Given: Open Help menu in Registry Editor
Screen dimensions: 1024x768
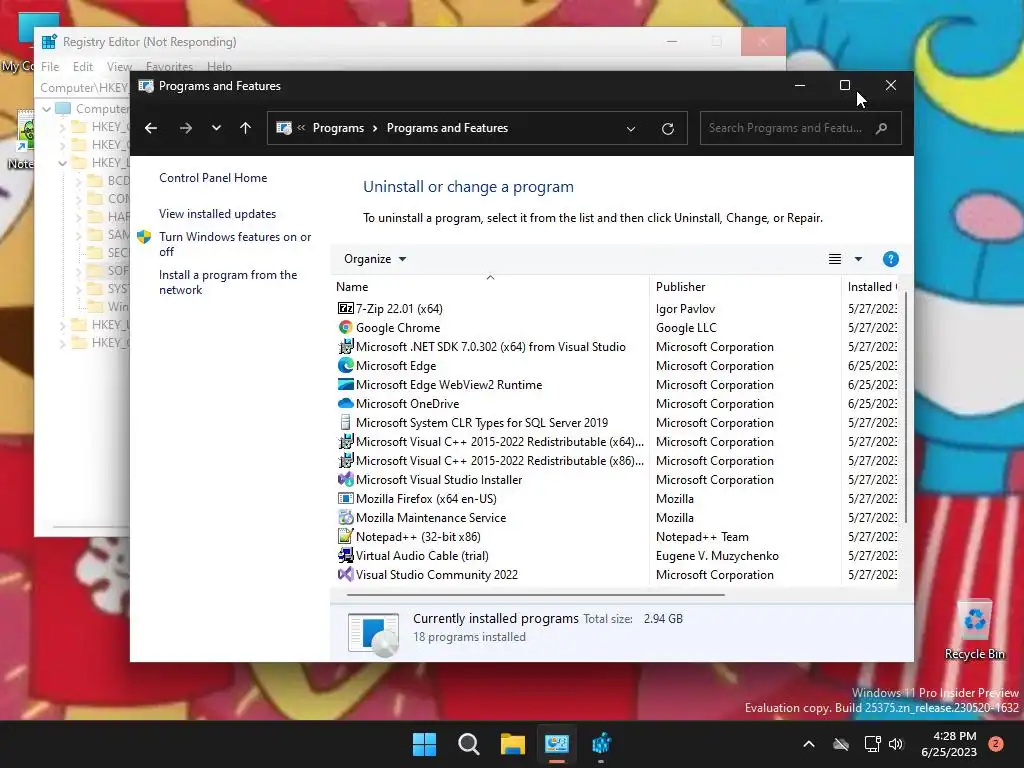Looking at the screenshot, I should 219,67.
